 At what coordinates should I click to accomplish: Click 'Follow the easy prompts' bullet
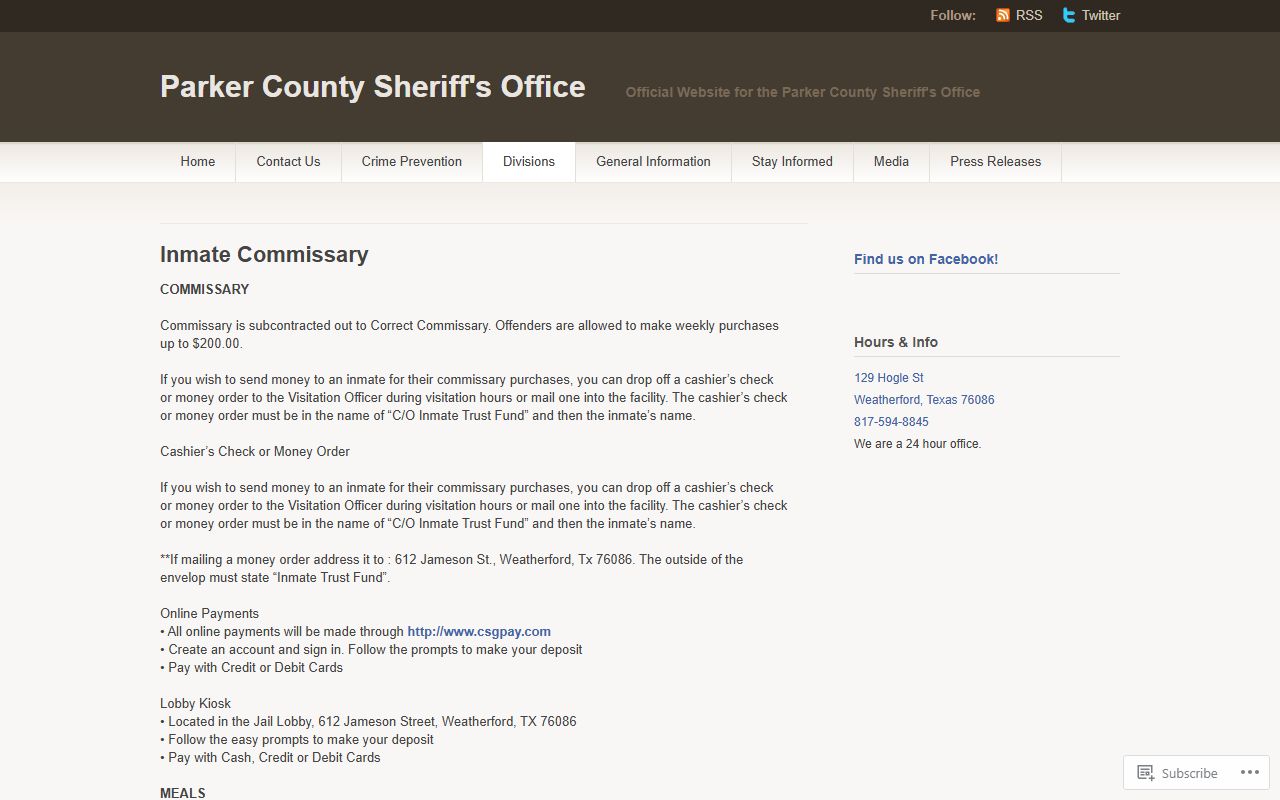click(x=297, y=739)
